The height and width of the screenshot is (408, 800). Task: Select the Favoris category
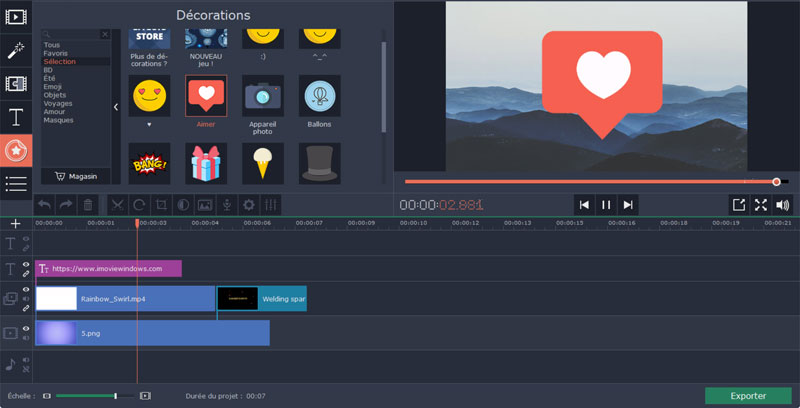pos(55,53)
